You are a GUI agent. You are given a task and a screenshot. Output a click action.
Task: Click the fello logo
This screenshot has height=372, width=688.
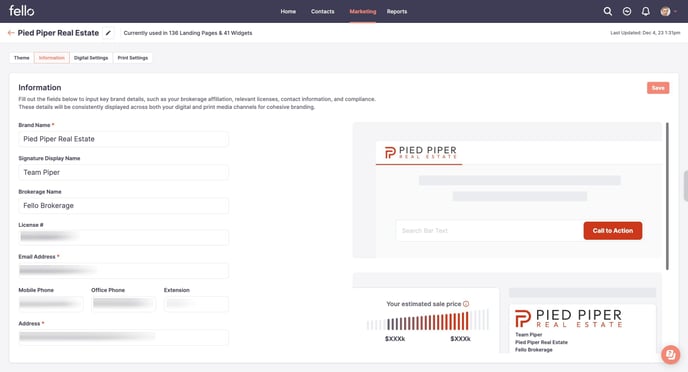pos(22,11)
